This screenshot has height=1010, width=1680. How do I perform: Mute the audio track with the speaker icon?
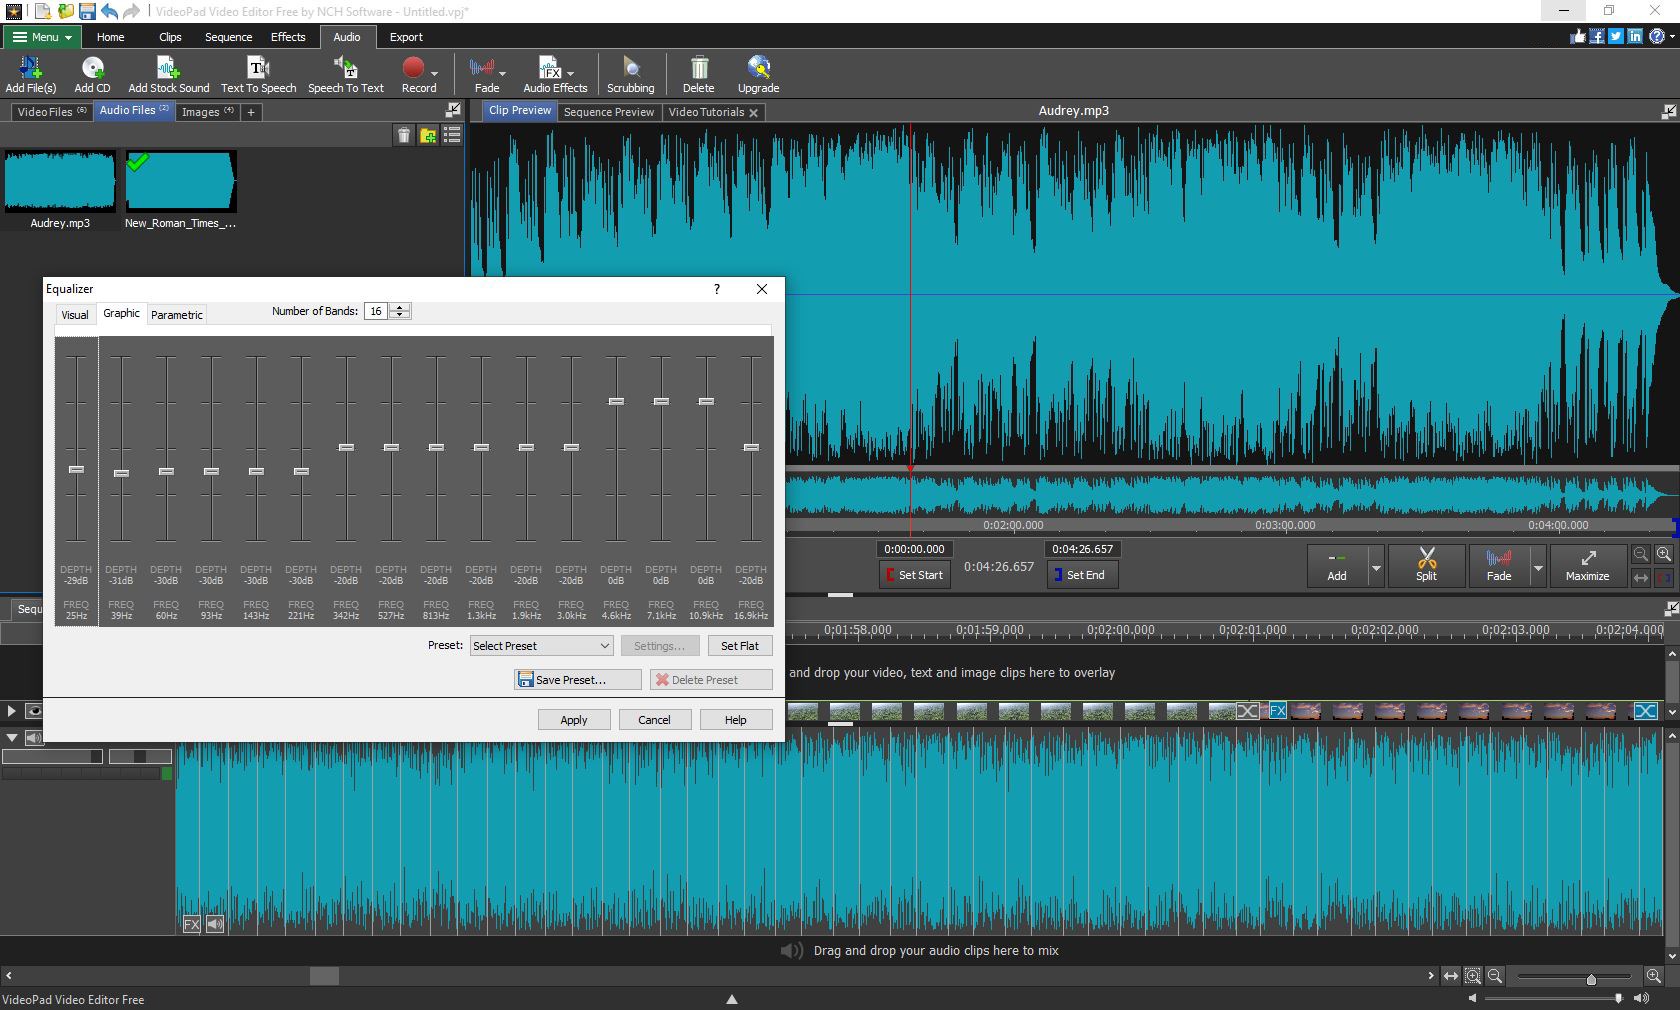(214, 925)
